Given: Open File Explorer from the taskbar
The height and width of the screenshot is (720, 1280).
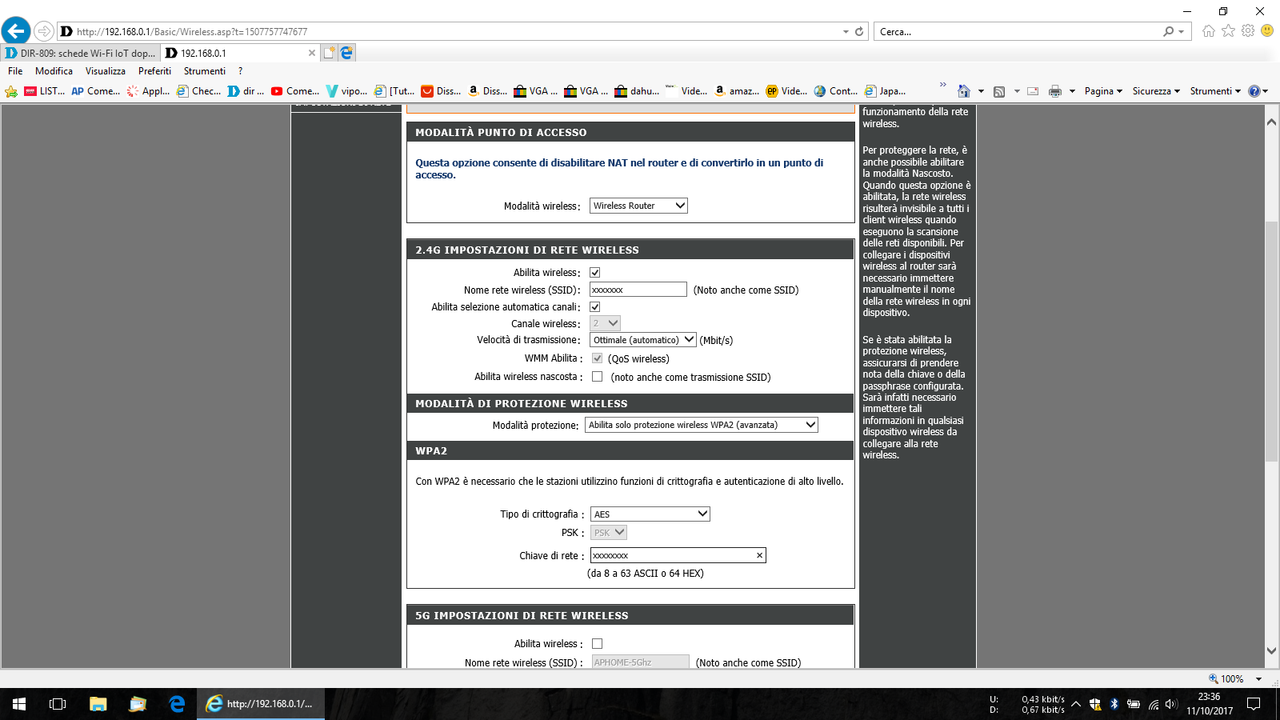Looking at the screenshot, I should click(x=97, y=704).
